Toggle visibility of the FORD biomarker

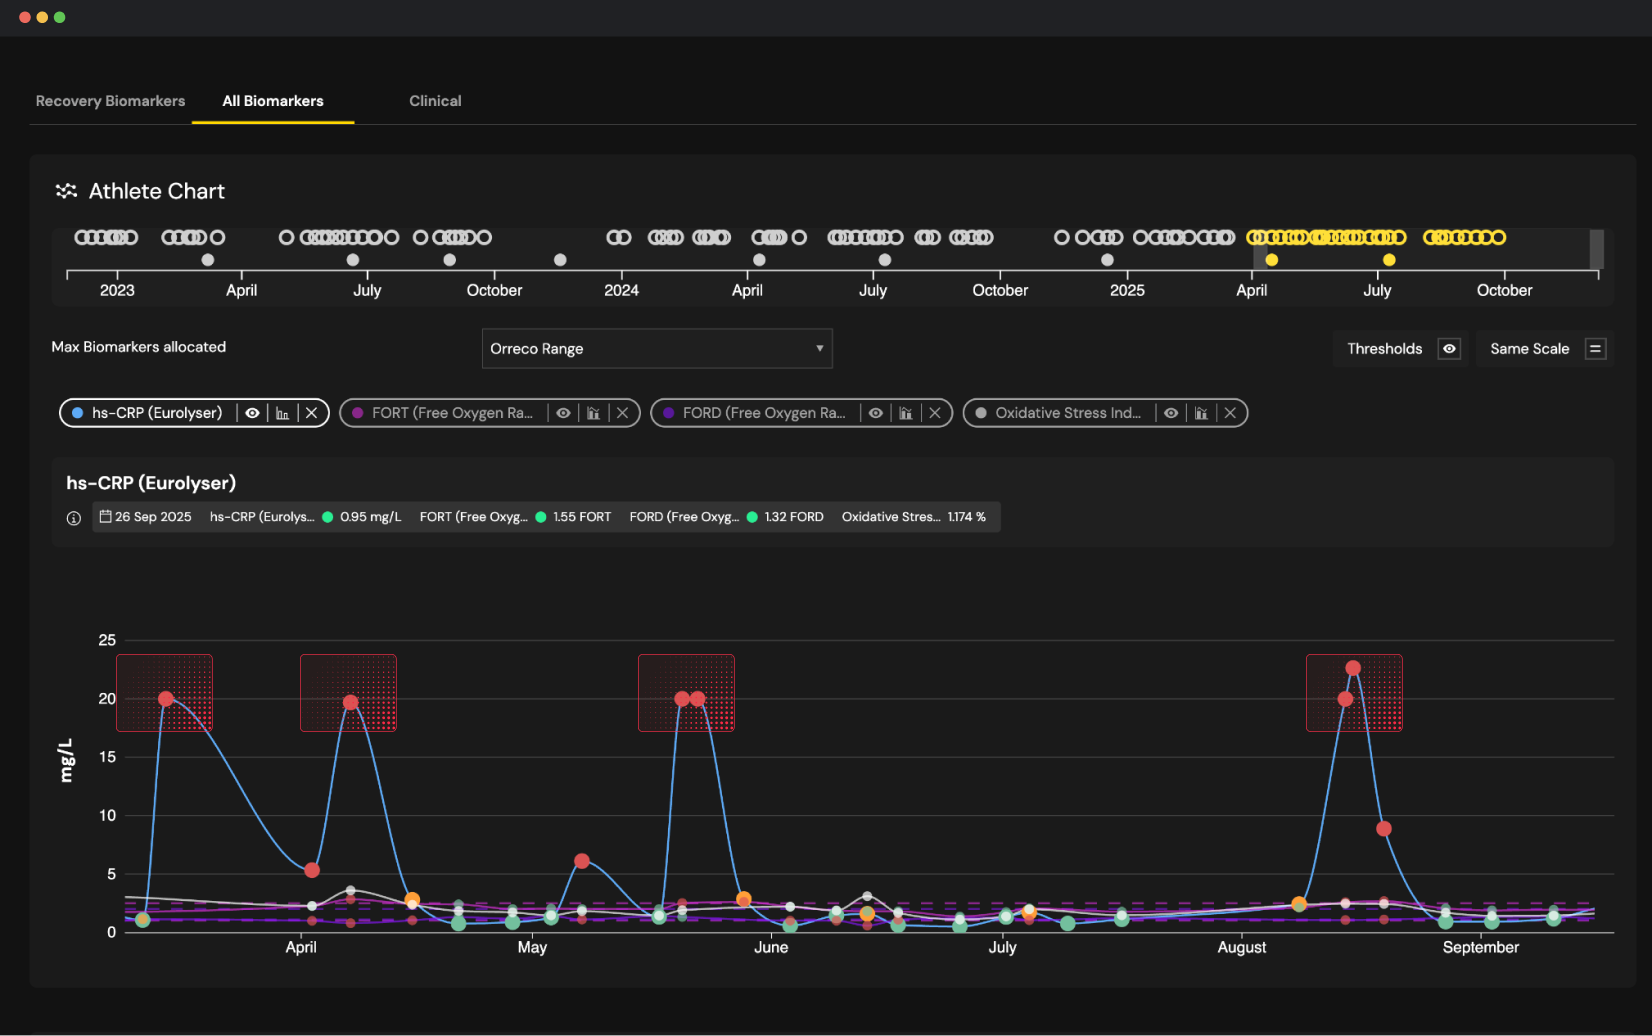point(876,412)
